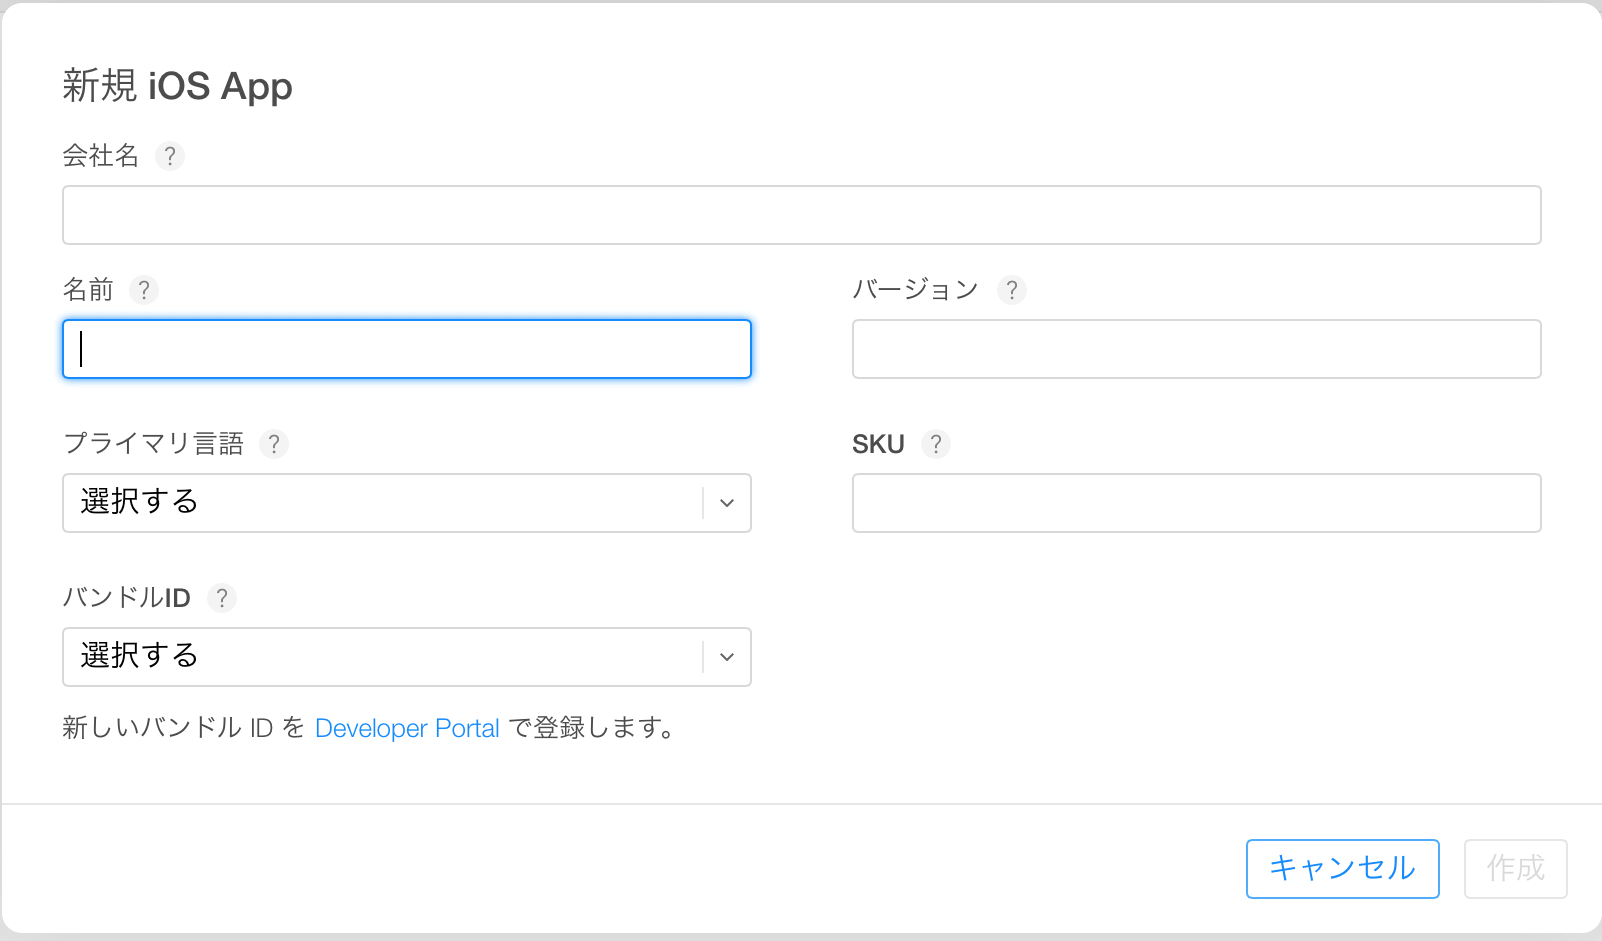Click the SKU label text

(878, 444)
